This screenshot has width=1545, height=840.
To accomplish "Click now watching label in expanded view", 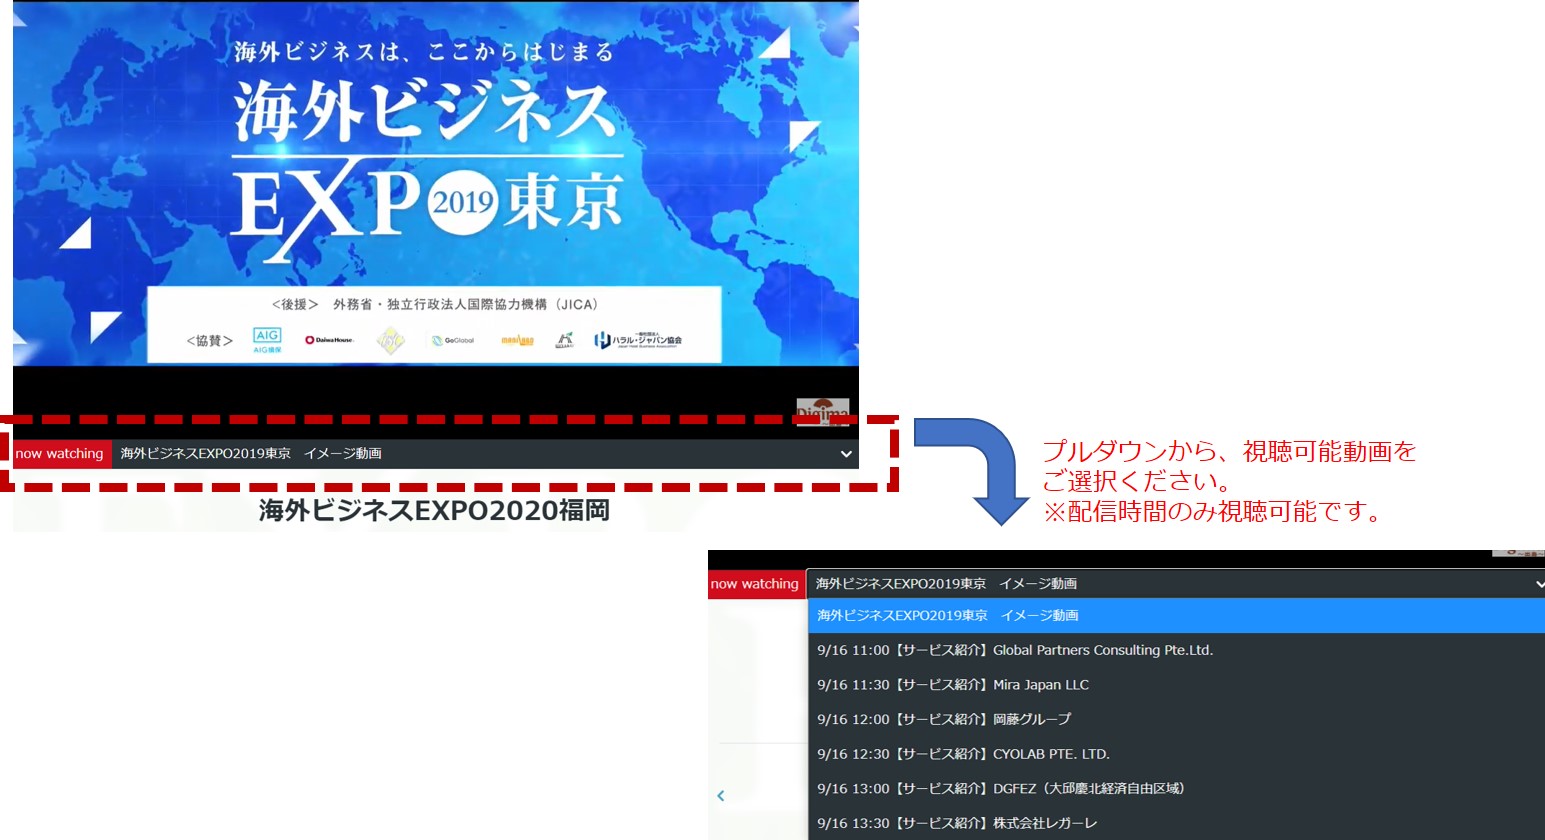I will point(756,584).
